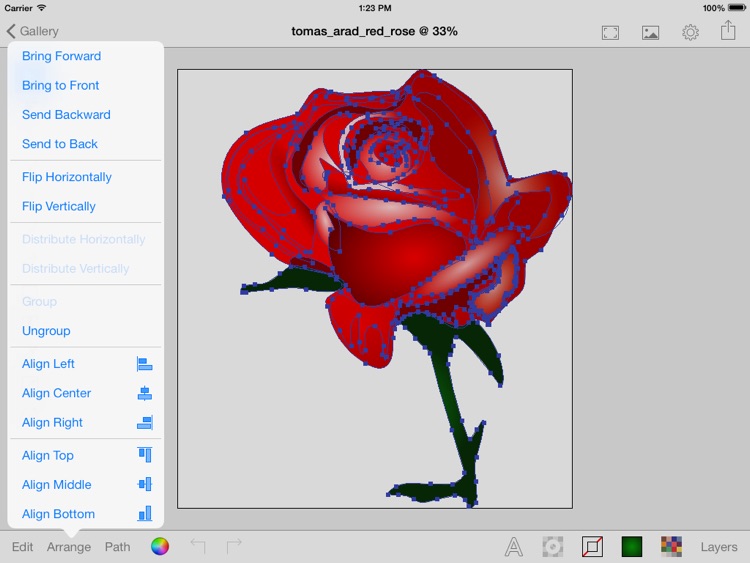This screenshot has height=563, width=750.
Task: Go back to the Gallery
Action: (x=32, y=31)
